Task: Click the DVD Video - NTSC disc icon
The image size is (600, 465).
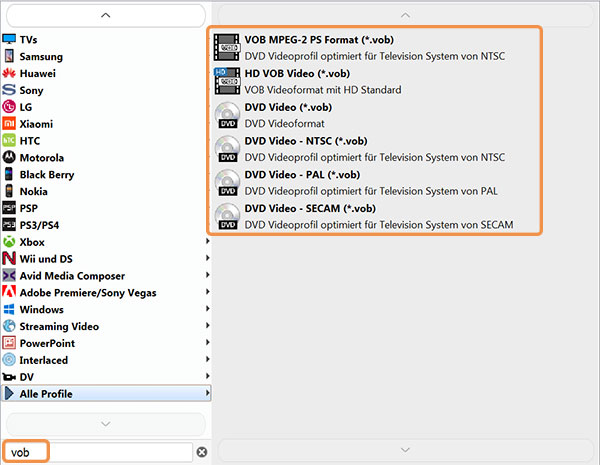Action: click(x=227, y=148)
